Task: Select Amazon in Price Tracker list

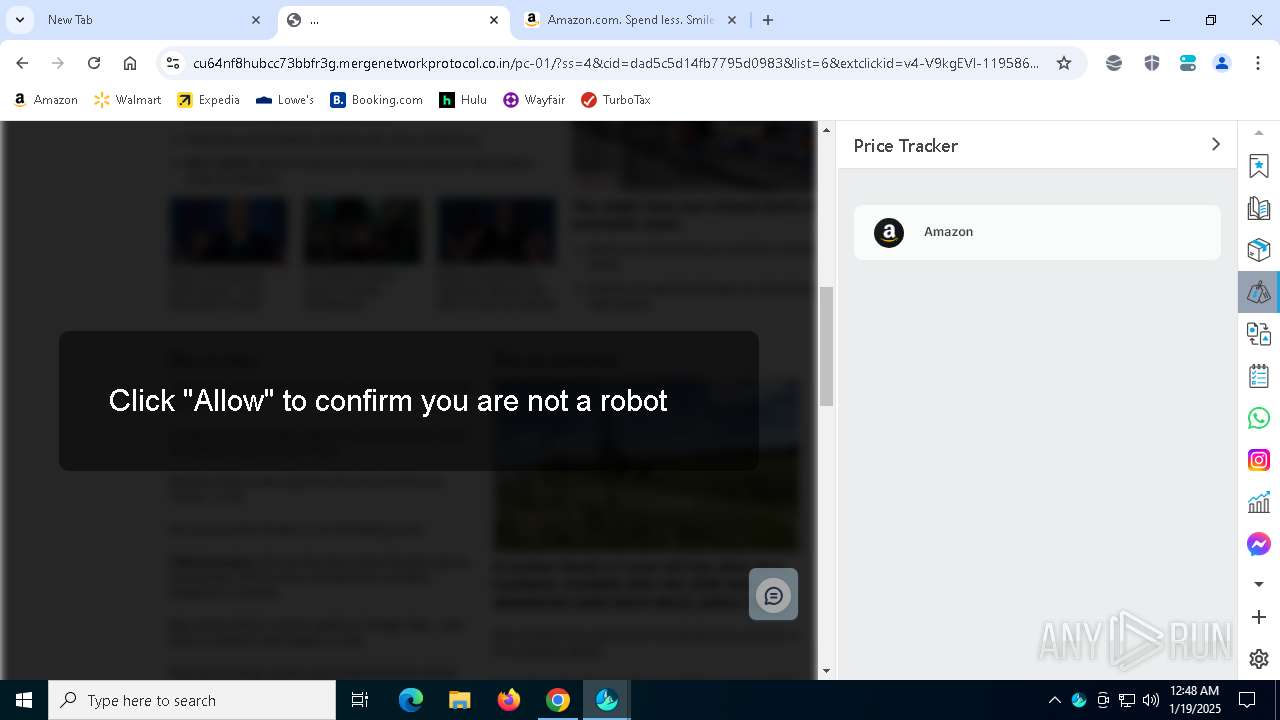Action: tap(1037, 232)
